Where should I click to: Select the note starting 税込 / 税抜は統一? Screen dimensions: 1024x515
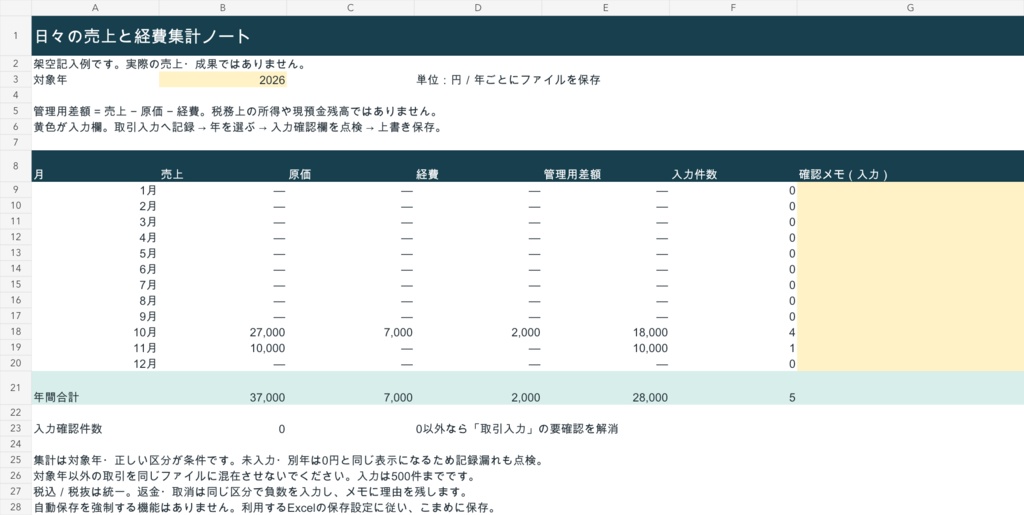click(250, 492)
